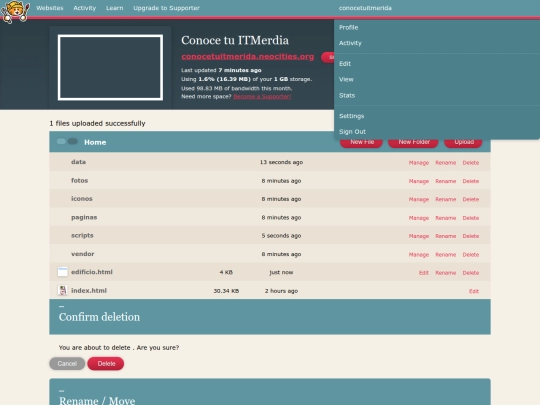540x405 pixels.
Task: Delete the fotos folder
Action: click(471, 181)
